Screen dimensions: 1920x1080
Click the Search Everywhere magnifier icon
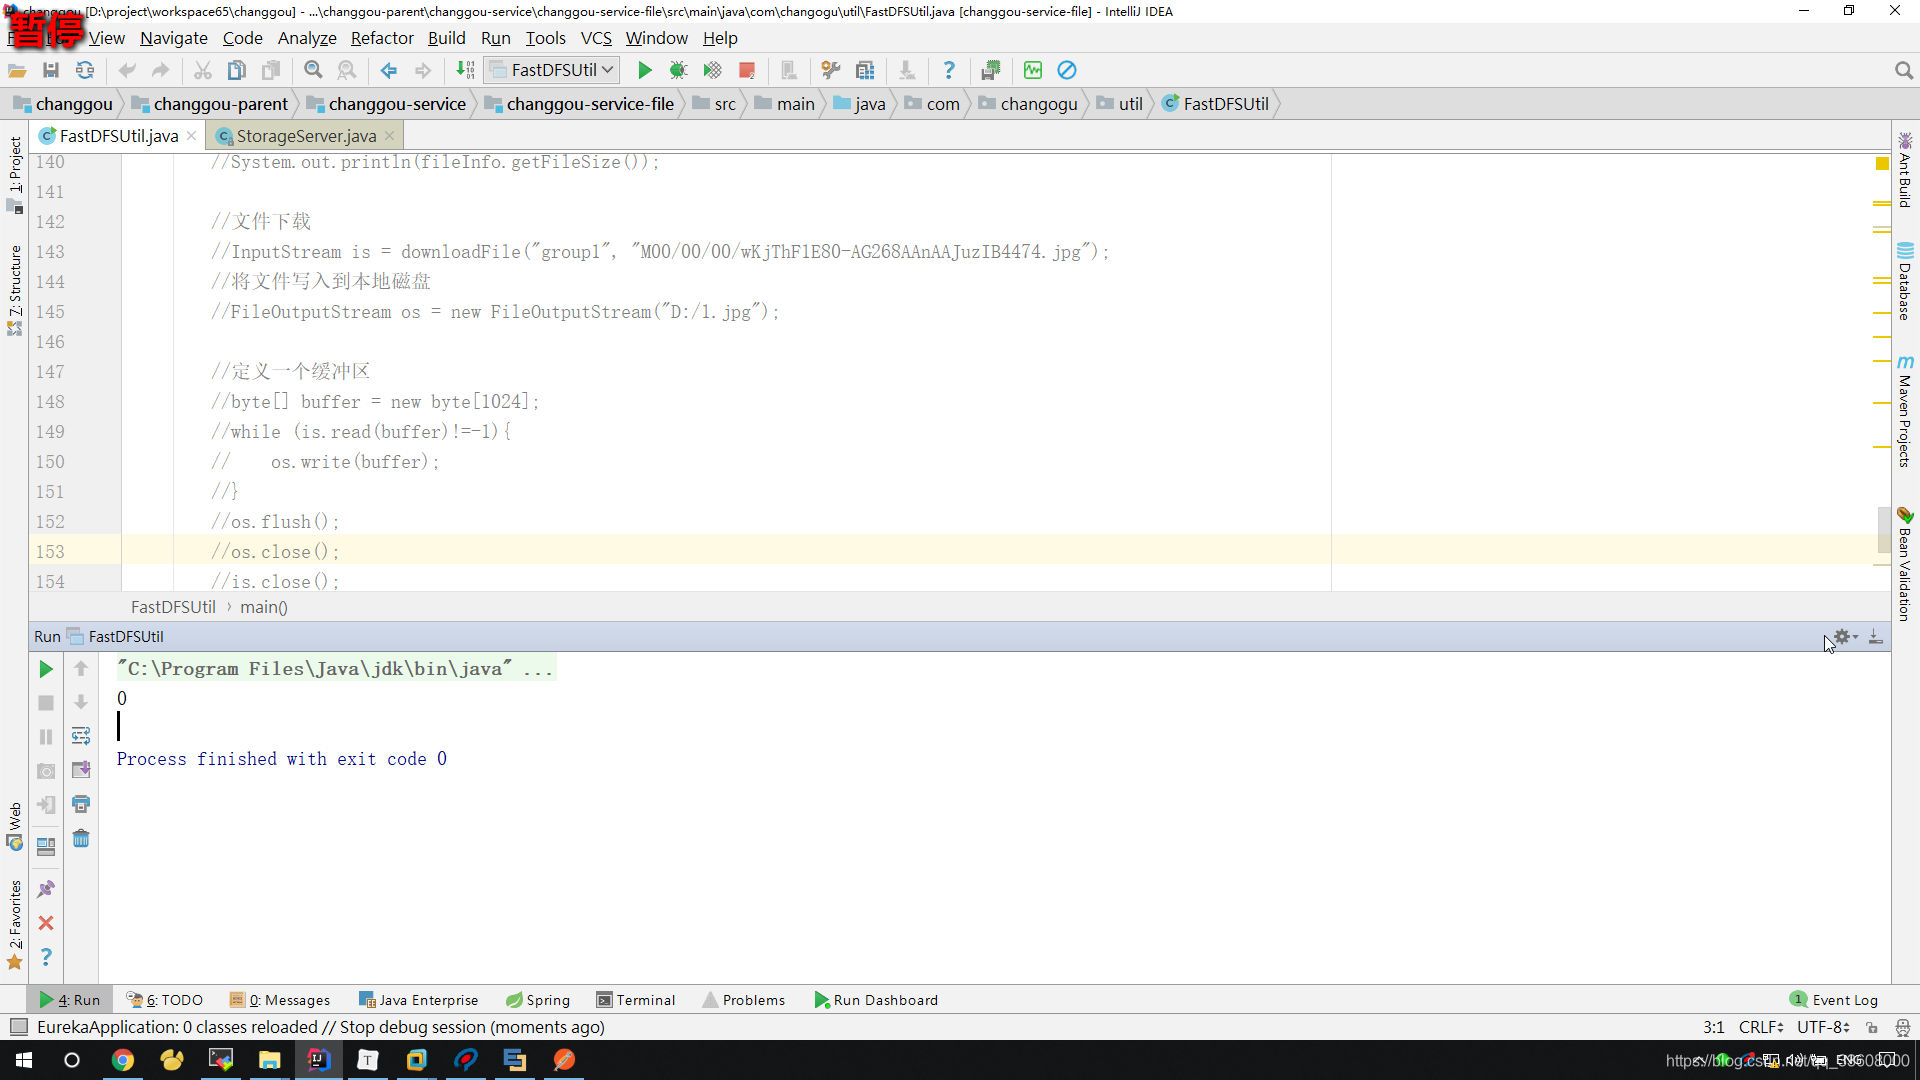[x=1903, y=70]
